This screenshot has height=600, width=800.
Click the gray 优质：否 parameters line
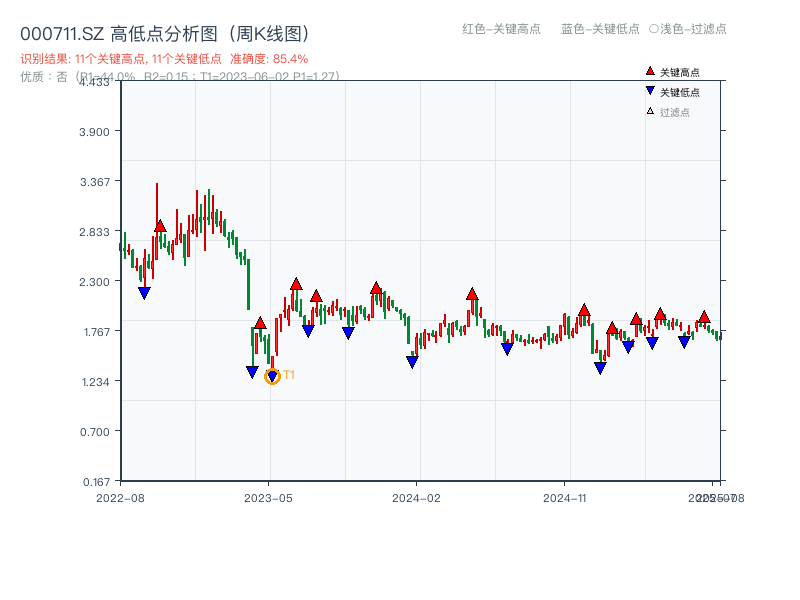click(x=180, y=77)
